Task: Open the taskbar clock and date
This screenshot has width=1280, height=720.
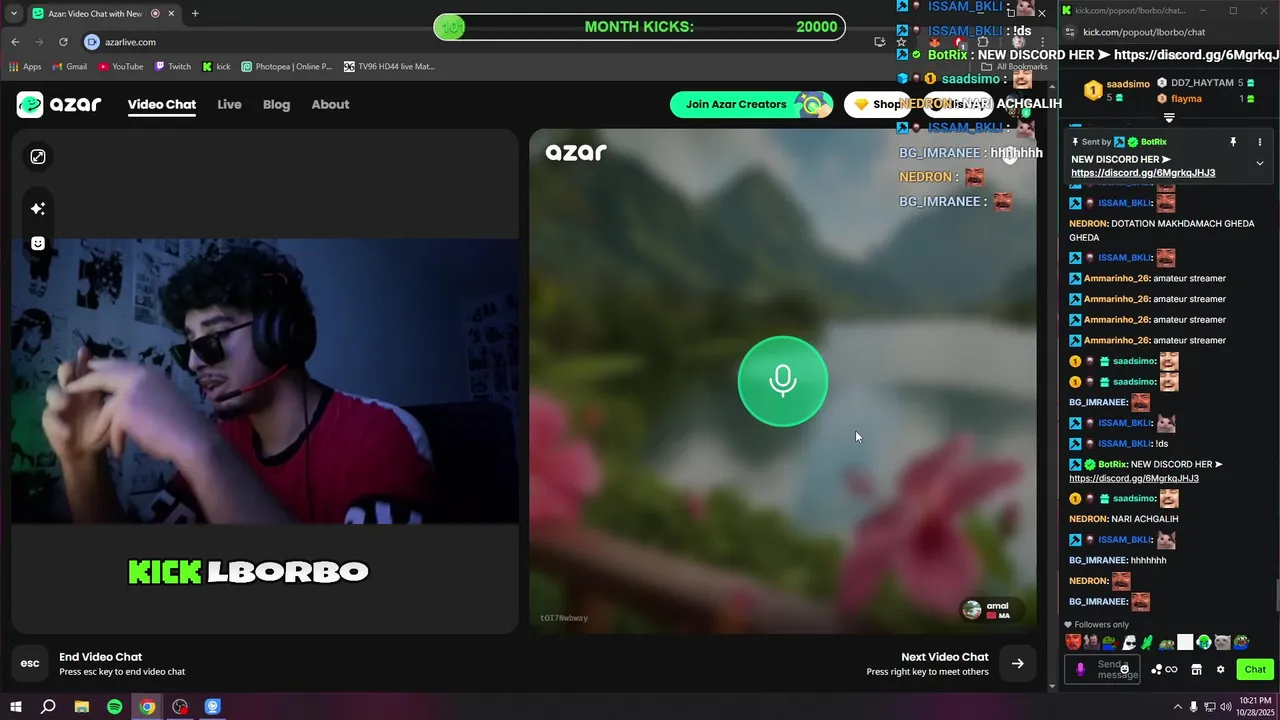Action: [x=1253, y=707]
